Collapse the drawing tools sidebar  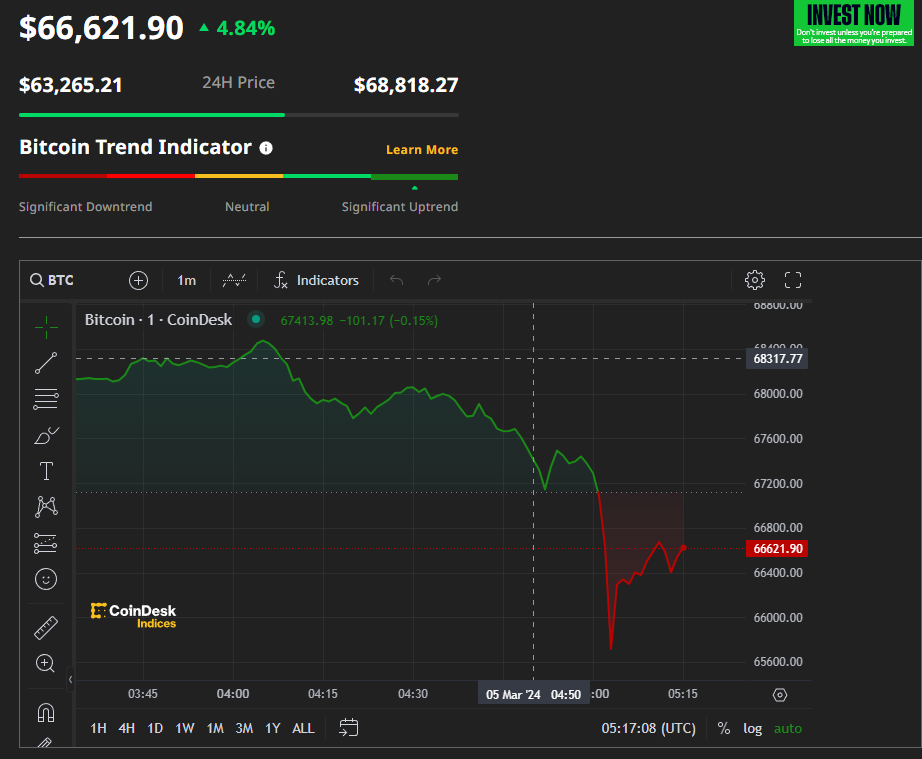pos(70,678)
